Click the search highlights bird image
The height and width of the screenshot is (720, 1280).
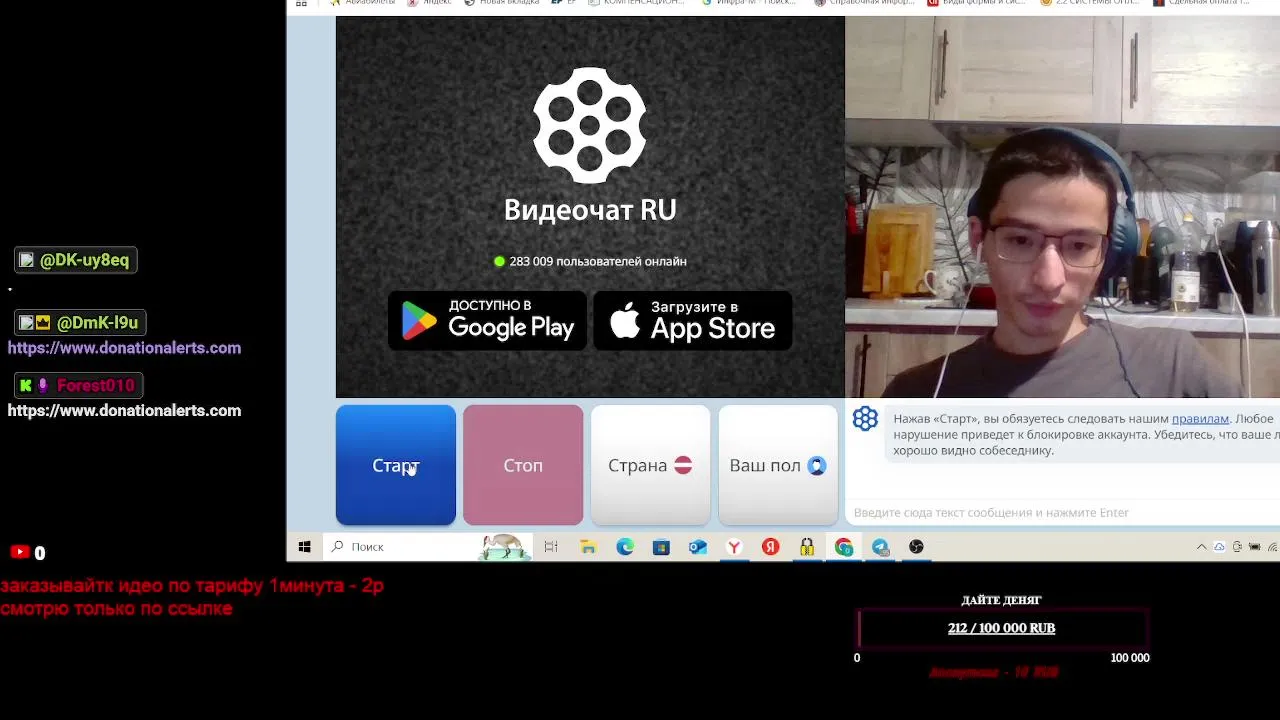tap(505, 547)
